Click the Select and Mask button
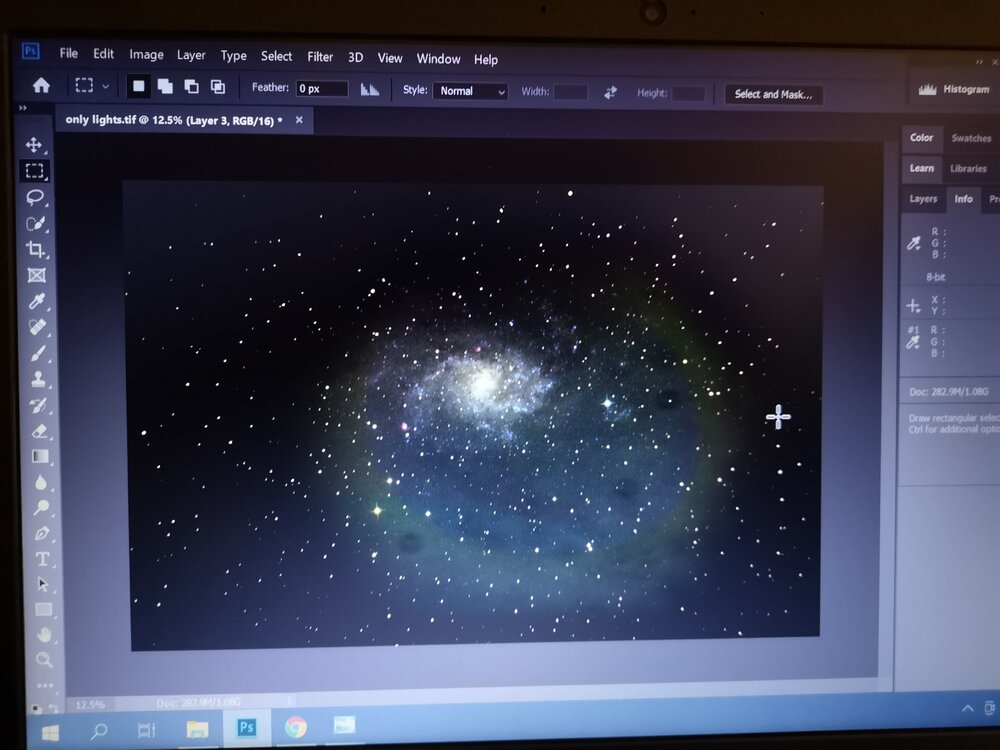Screen dimensions: 1000x750 click(773, 95)
